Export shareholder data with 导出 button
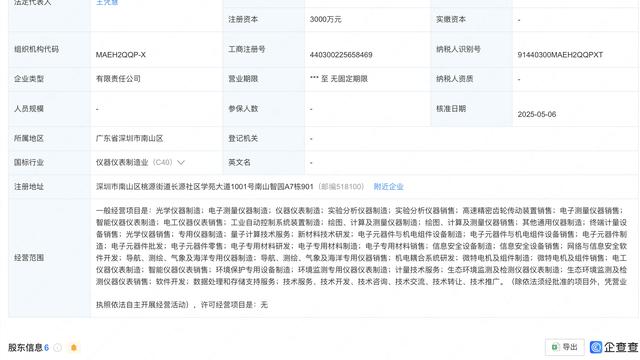The image size is (640, 360). pos(564,347)
